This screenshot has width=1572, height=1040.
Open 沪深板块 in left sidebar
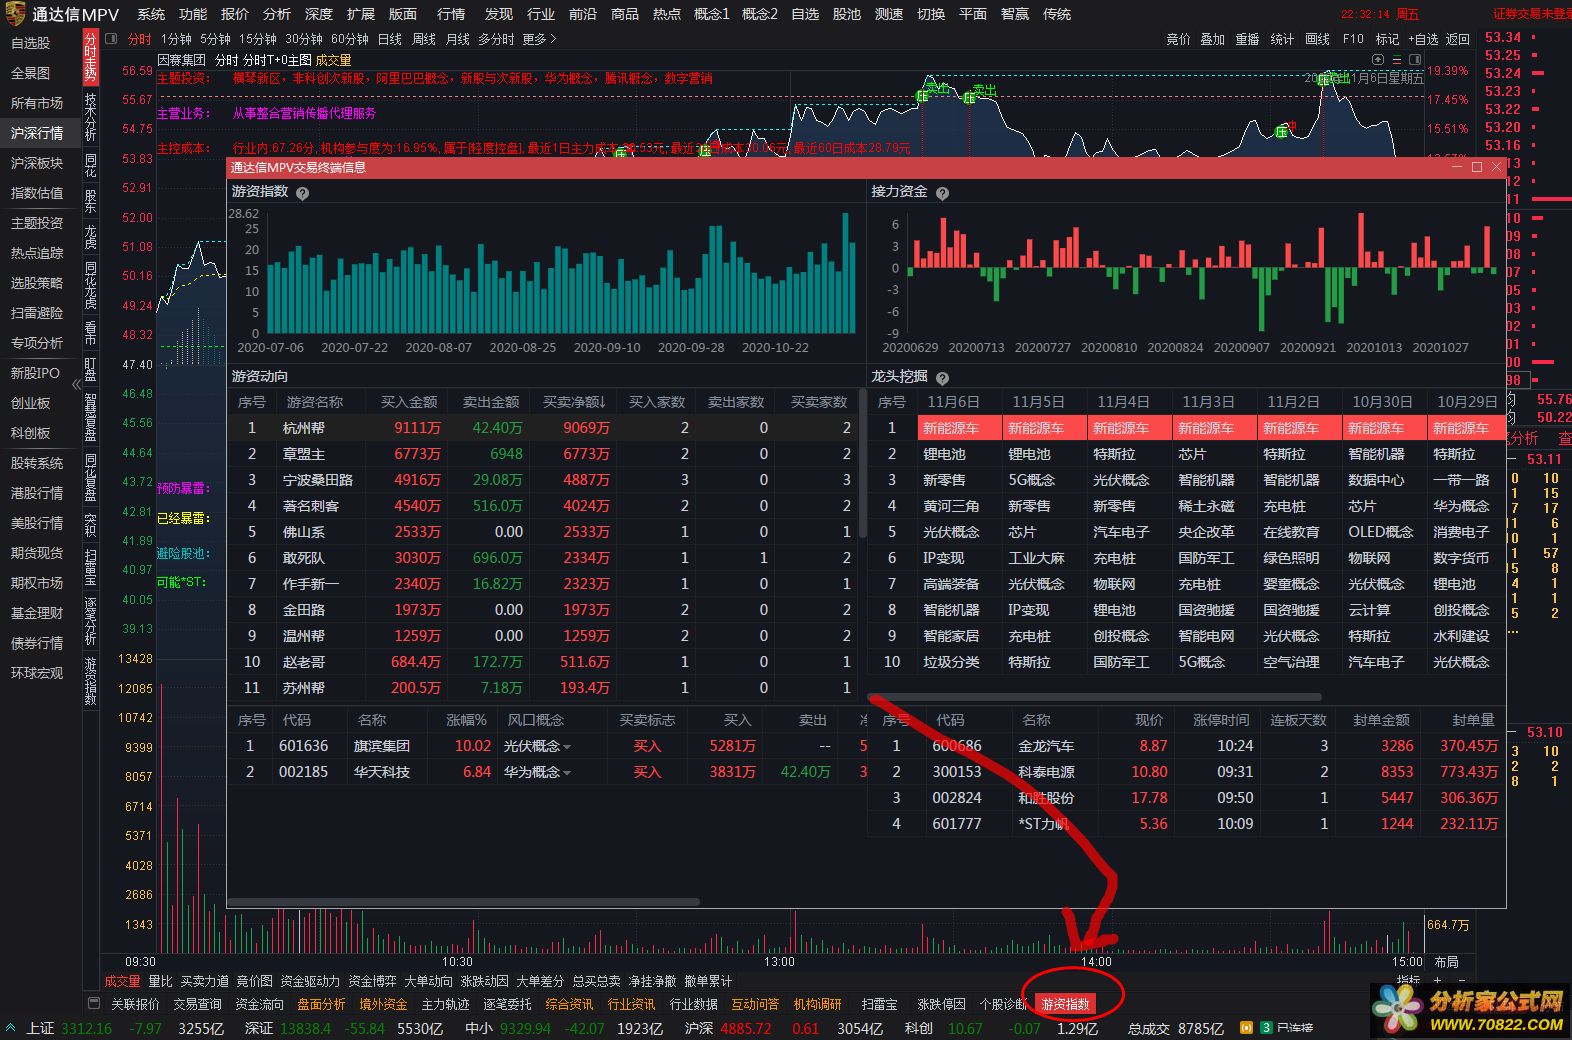36,163
